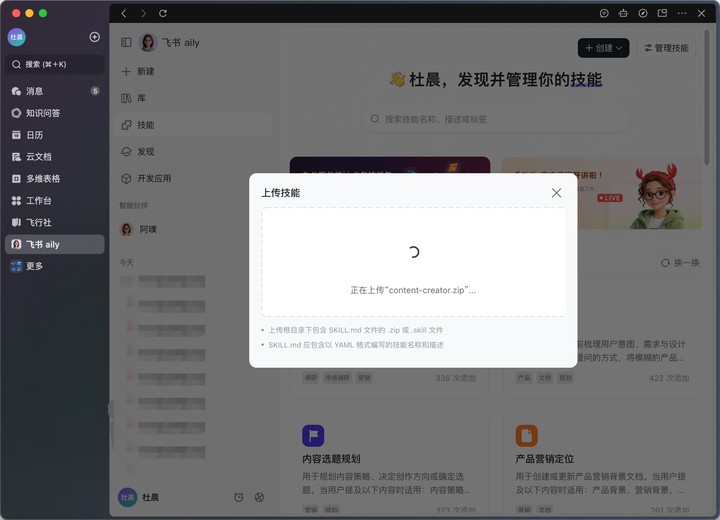
Task: Open 知识问答 in the left sidebar
Action: [55, 113]
